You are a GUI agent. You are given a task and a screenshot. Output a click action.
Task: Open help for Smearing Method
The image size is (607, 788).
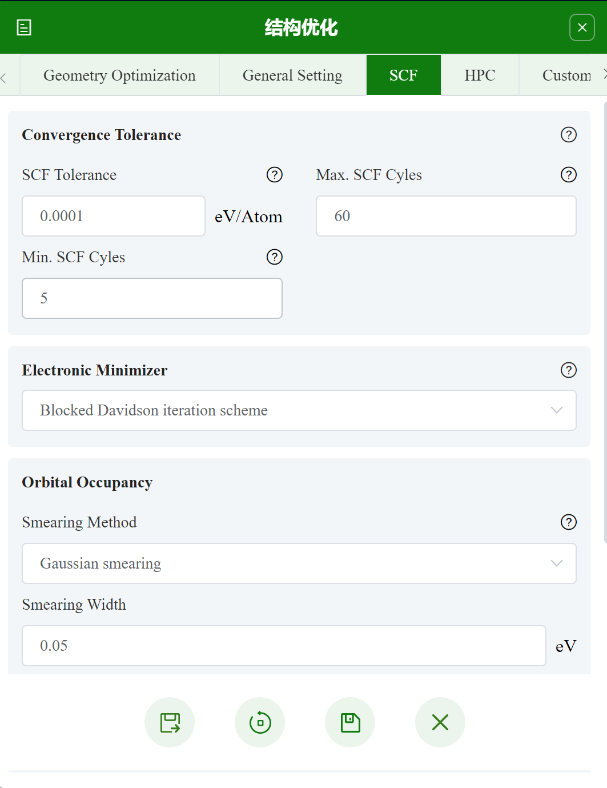(x=569, y=522)
